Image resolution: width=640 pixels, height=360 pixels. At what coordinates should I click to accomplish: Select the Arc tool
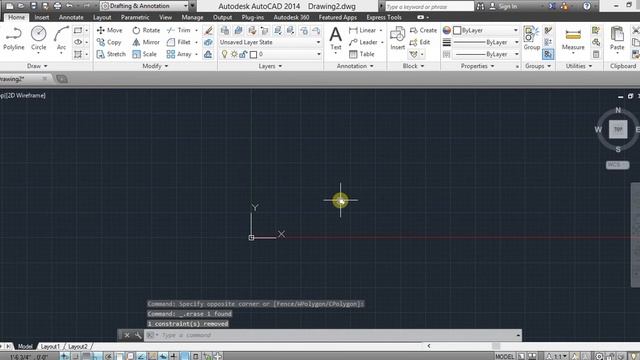61,38
